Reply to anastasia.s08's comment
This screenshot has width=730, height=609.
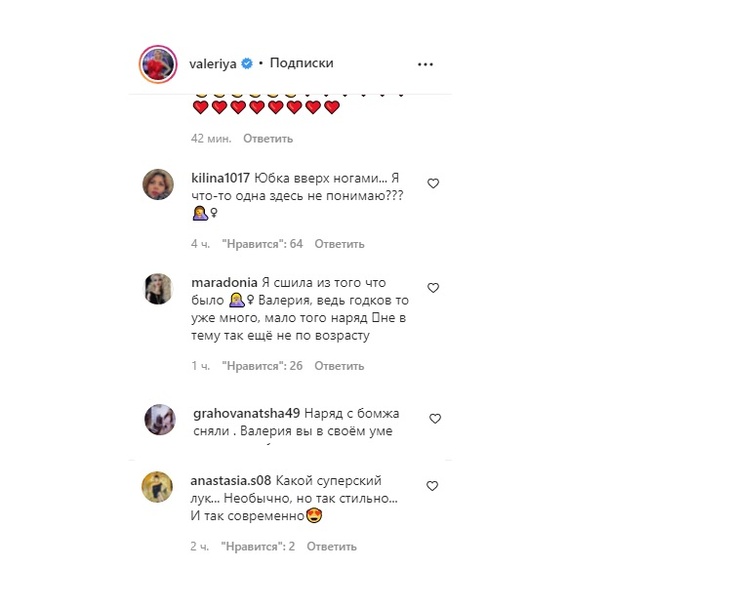331,547
